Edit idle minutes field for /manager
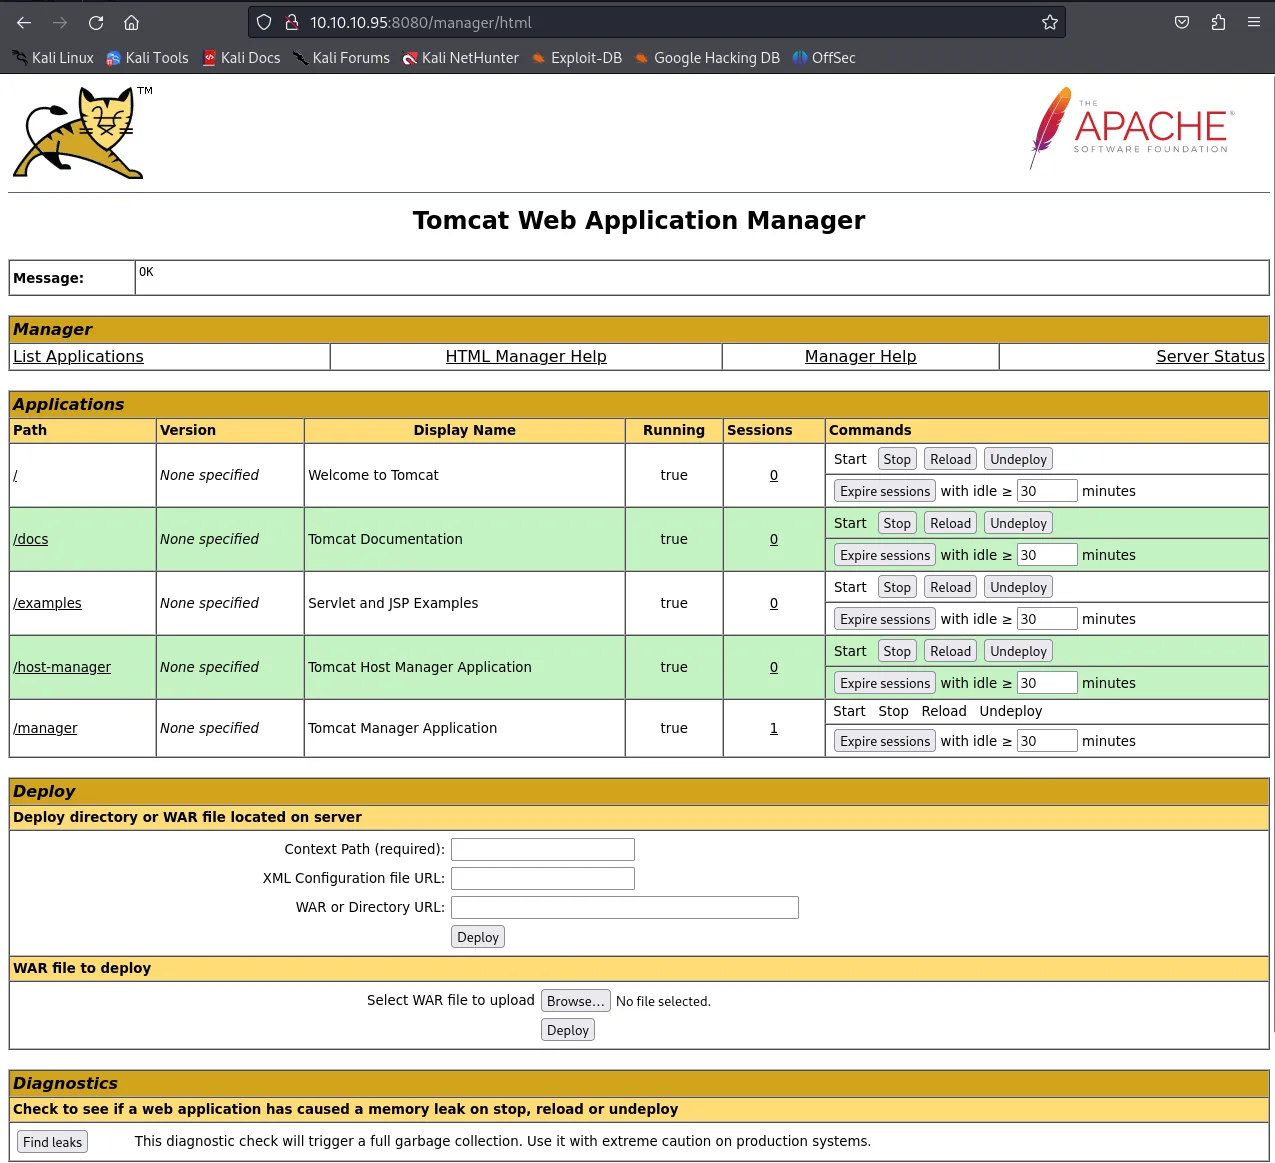Viewport: 1275px width, 1163px height. [x=1047, y=741]
